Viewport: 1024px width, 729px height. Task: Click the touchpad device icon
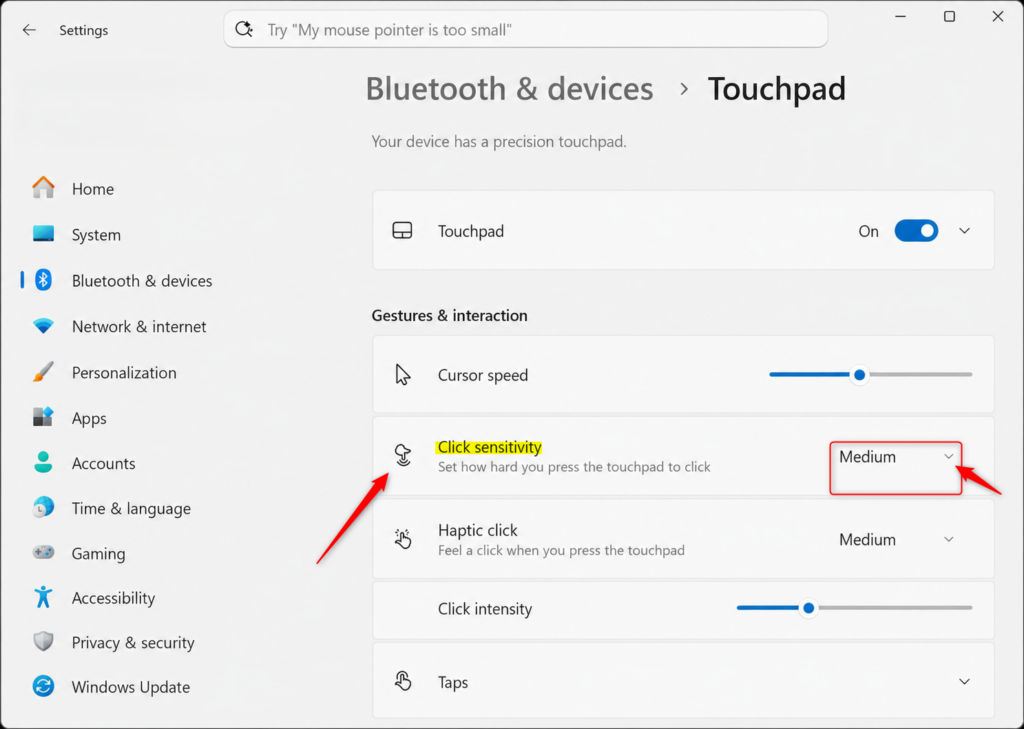click(x=402, y=231)
